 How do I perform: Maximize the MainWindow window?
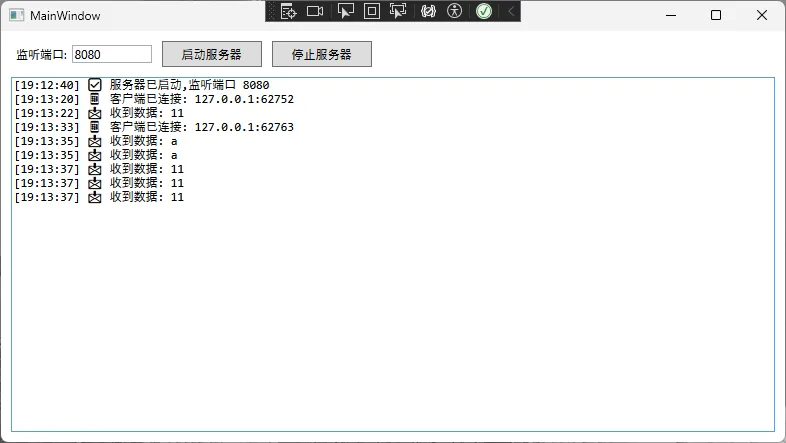pyautogui.click(x=716, y=15)
